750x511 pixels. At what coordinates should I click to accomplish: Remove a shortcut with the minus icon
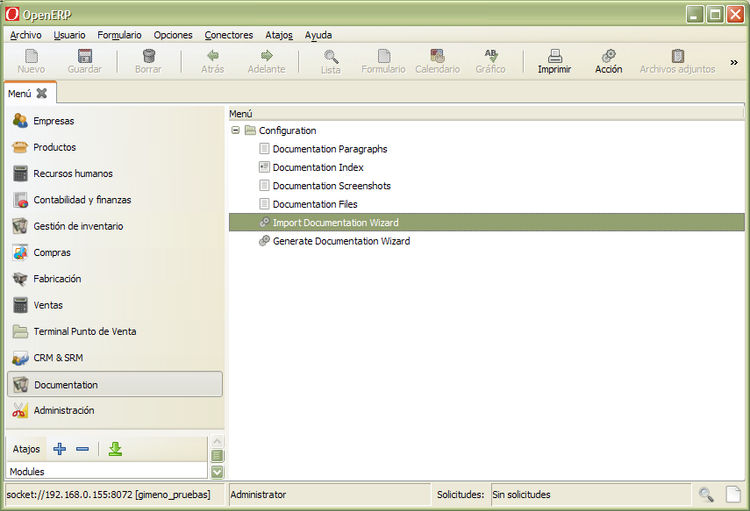83,449
